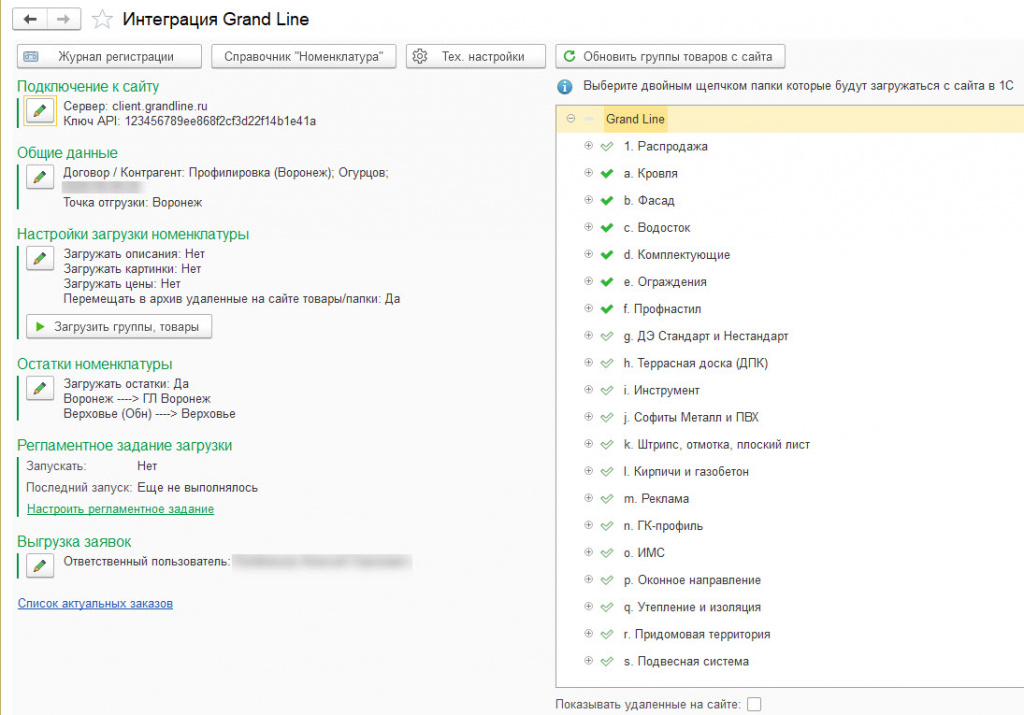1024x715 pixels.
Task: Select the d. Комплектующие row
Action: 790,255
